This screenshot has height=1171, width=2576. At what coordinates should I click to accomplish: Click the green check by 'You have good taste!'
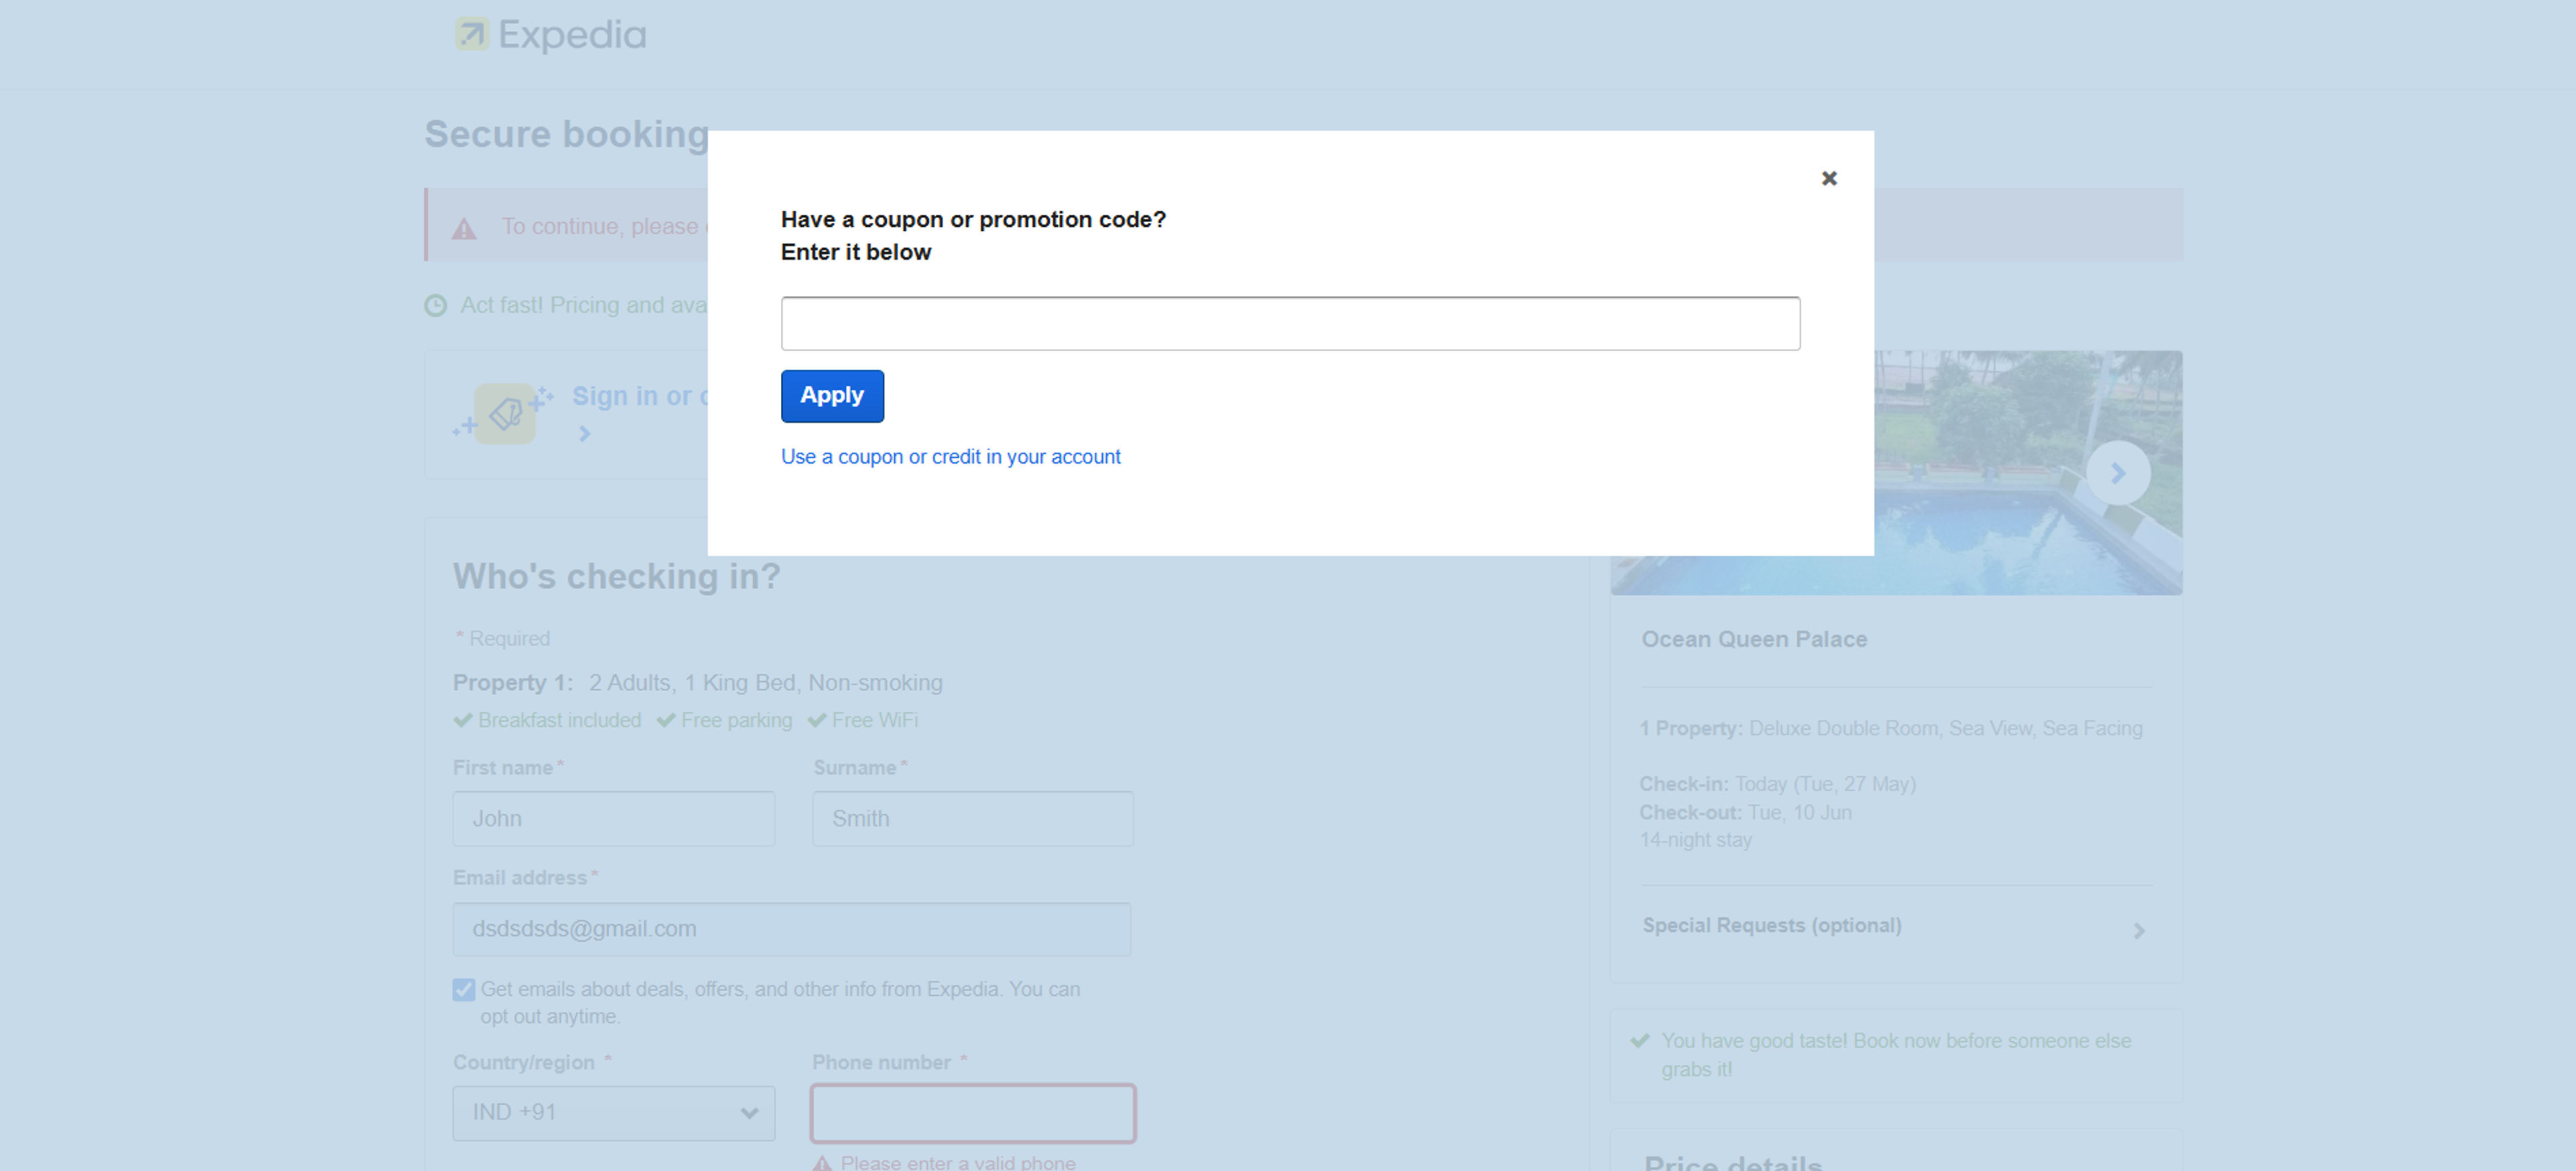(1640, 1041)
